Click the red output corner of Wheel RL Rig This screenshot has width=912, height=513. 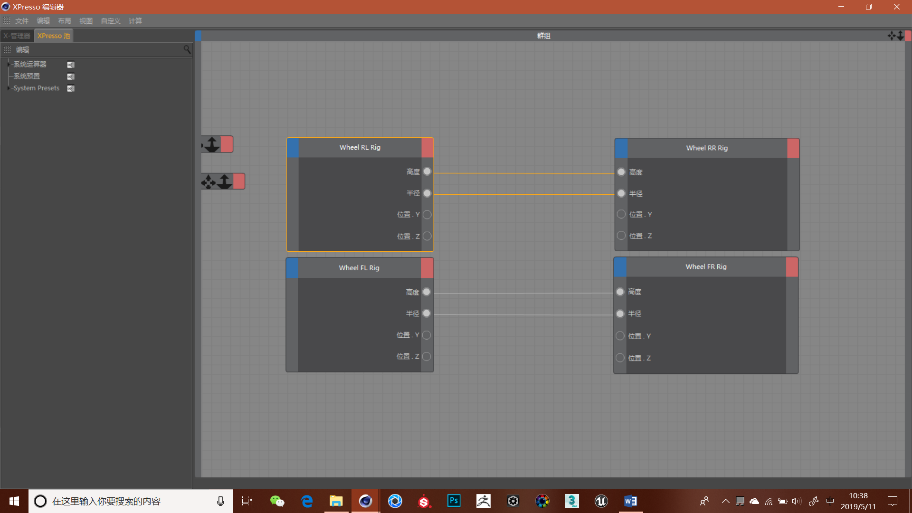(x=427, y=148)
